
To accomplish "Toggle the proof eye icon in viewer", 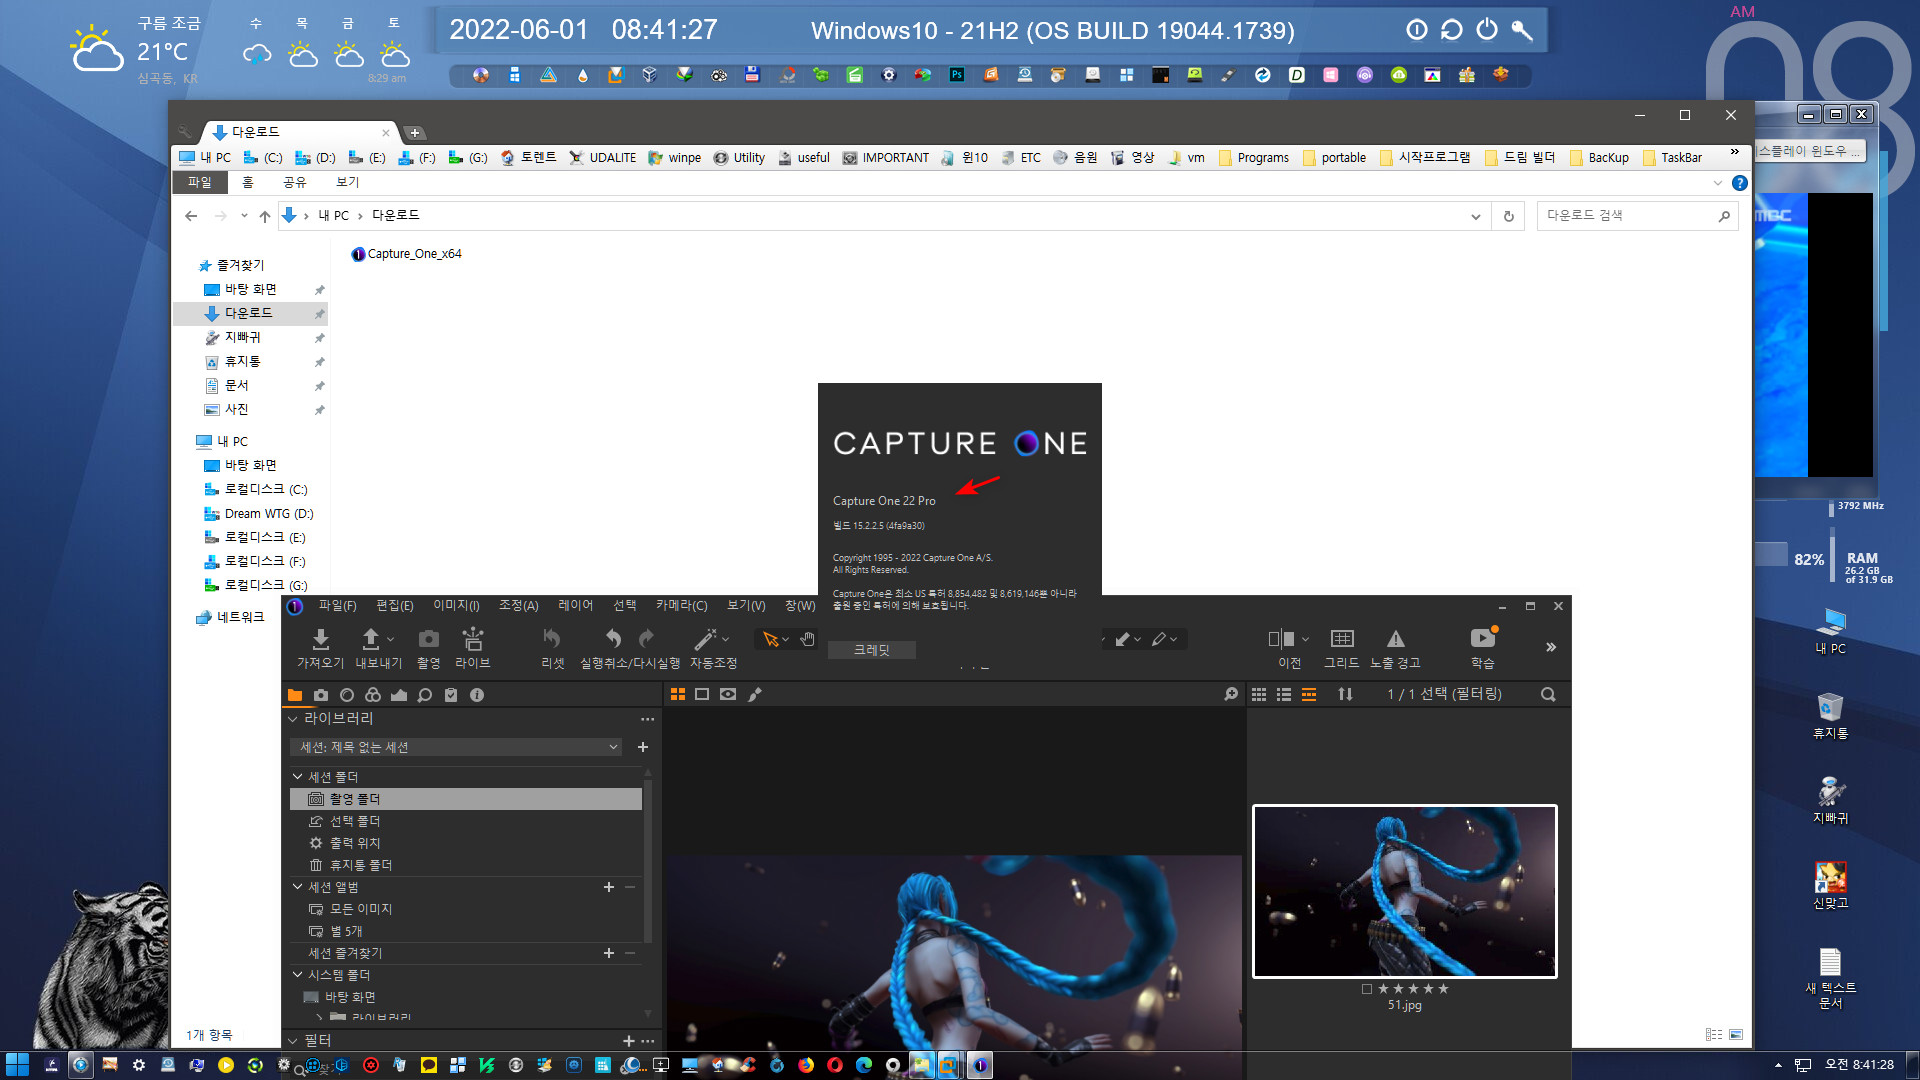I will click(728, 694).
